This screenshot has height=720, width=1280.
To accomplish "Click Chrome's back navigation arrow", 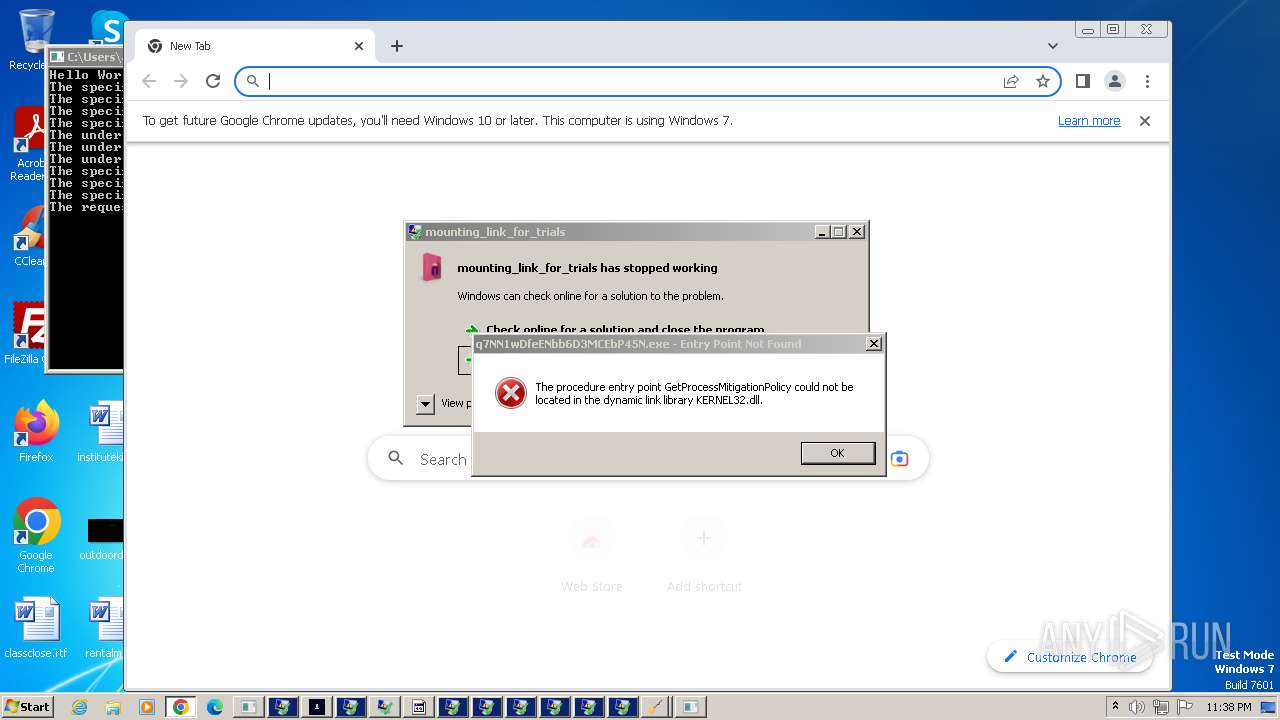I will pyautogui.click(x=149, y=81).
